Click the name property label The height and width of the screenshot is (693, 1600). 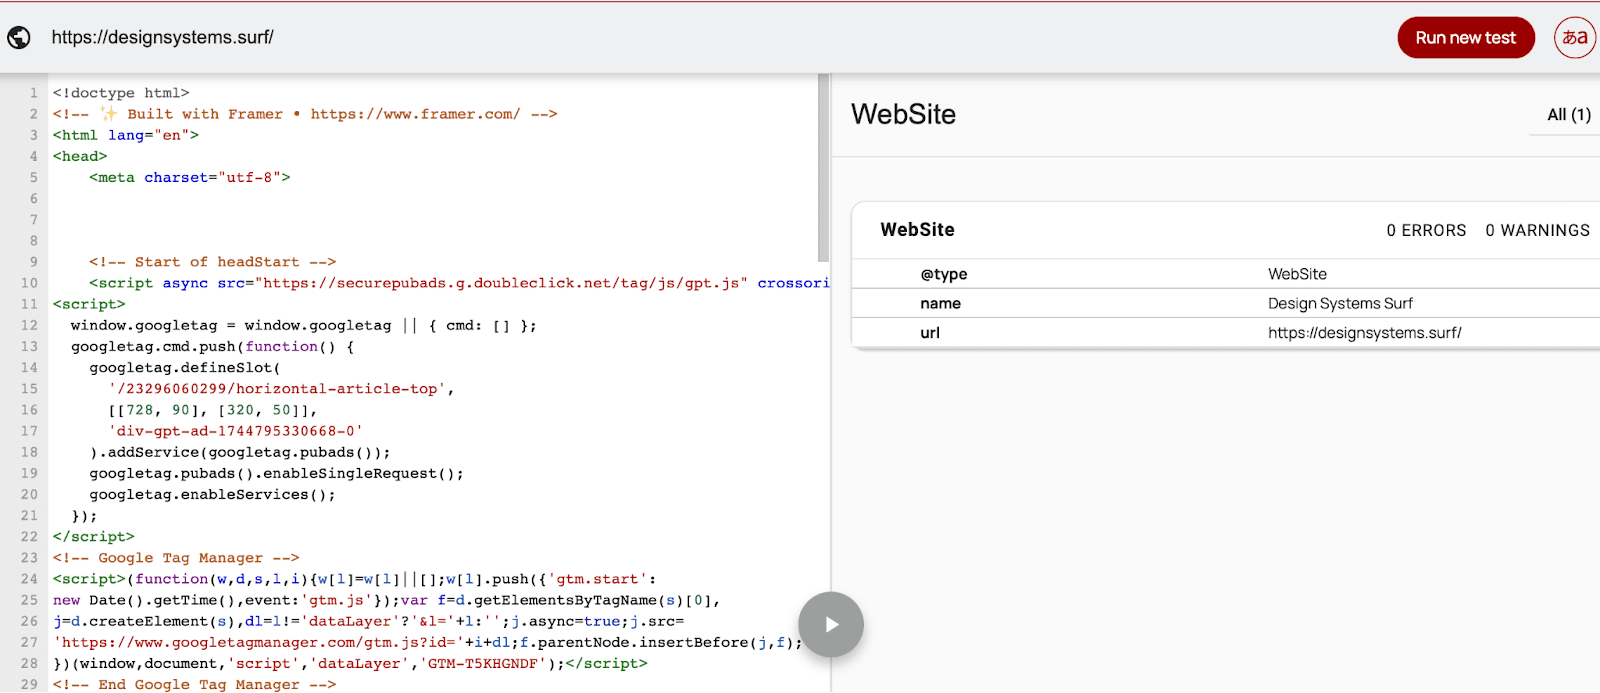pyautogui.click(x=940, y=303)
